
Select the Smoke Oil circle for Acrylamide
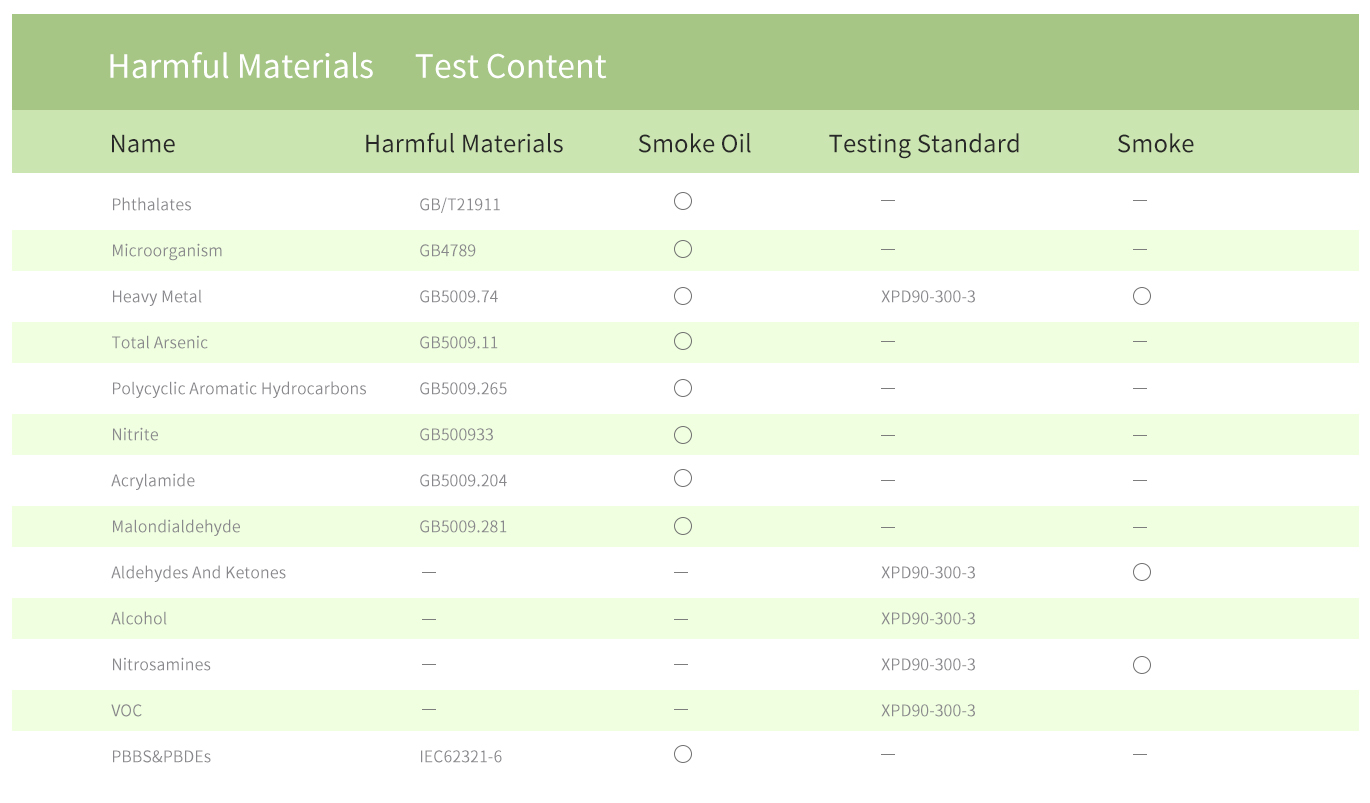[683, 478]
